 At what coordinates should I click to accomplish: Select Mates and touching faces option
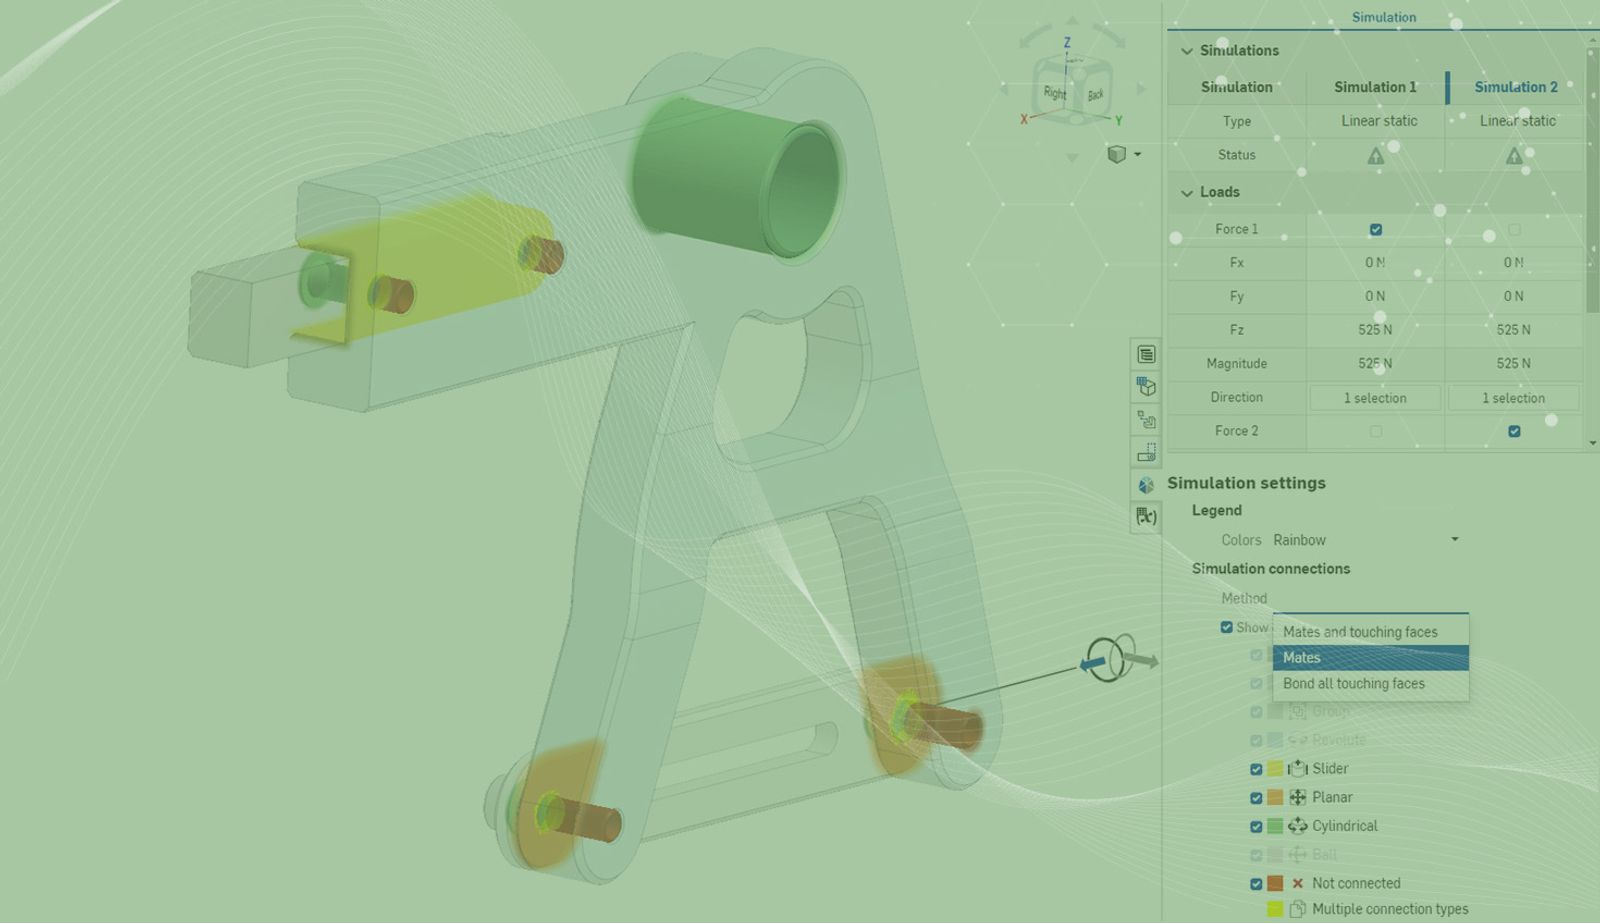(x=1360, y=632)
